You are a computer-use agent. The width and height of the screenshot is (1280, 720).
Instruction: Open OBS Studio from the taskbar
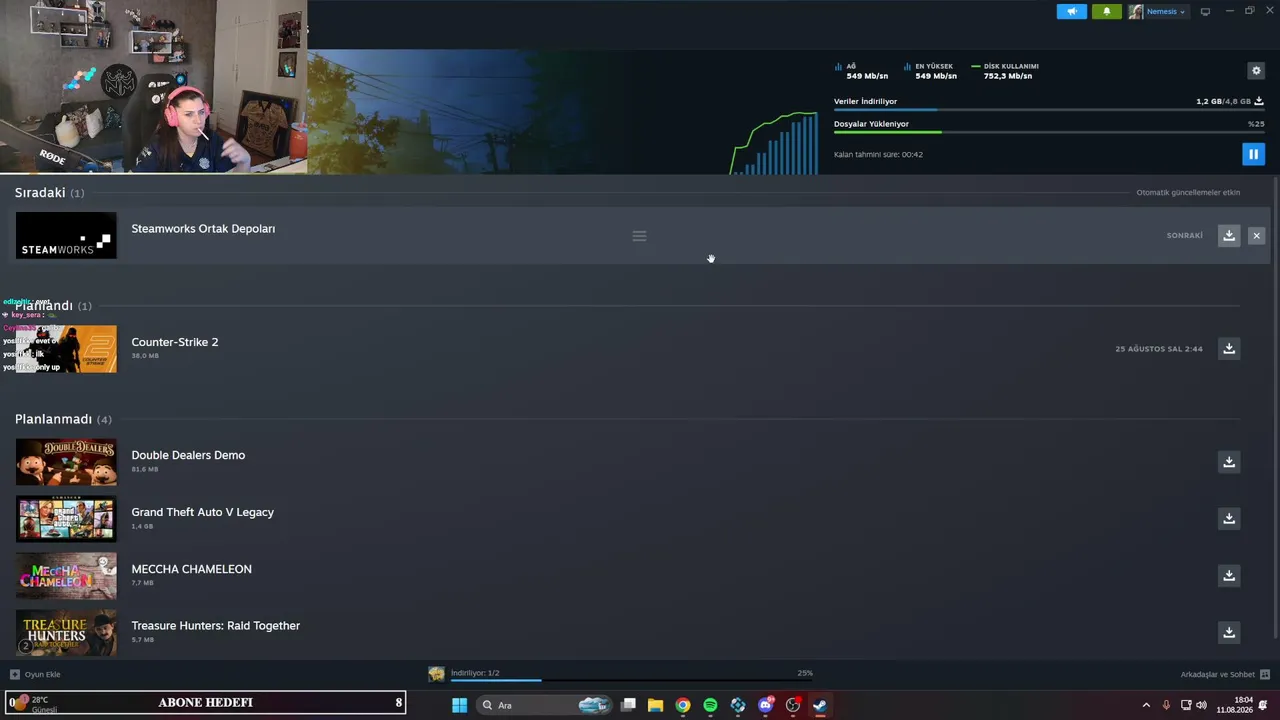click(793, 705)
